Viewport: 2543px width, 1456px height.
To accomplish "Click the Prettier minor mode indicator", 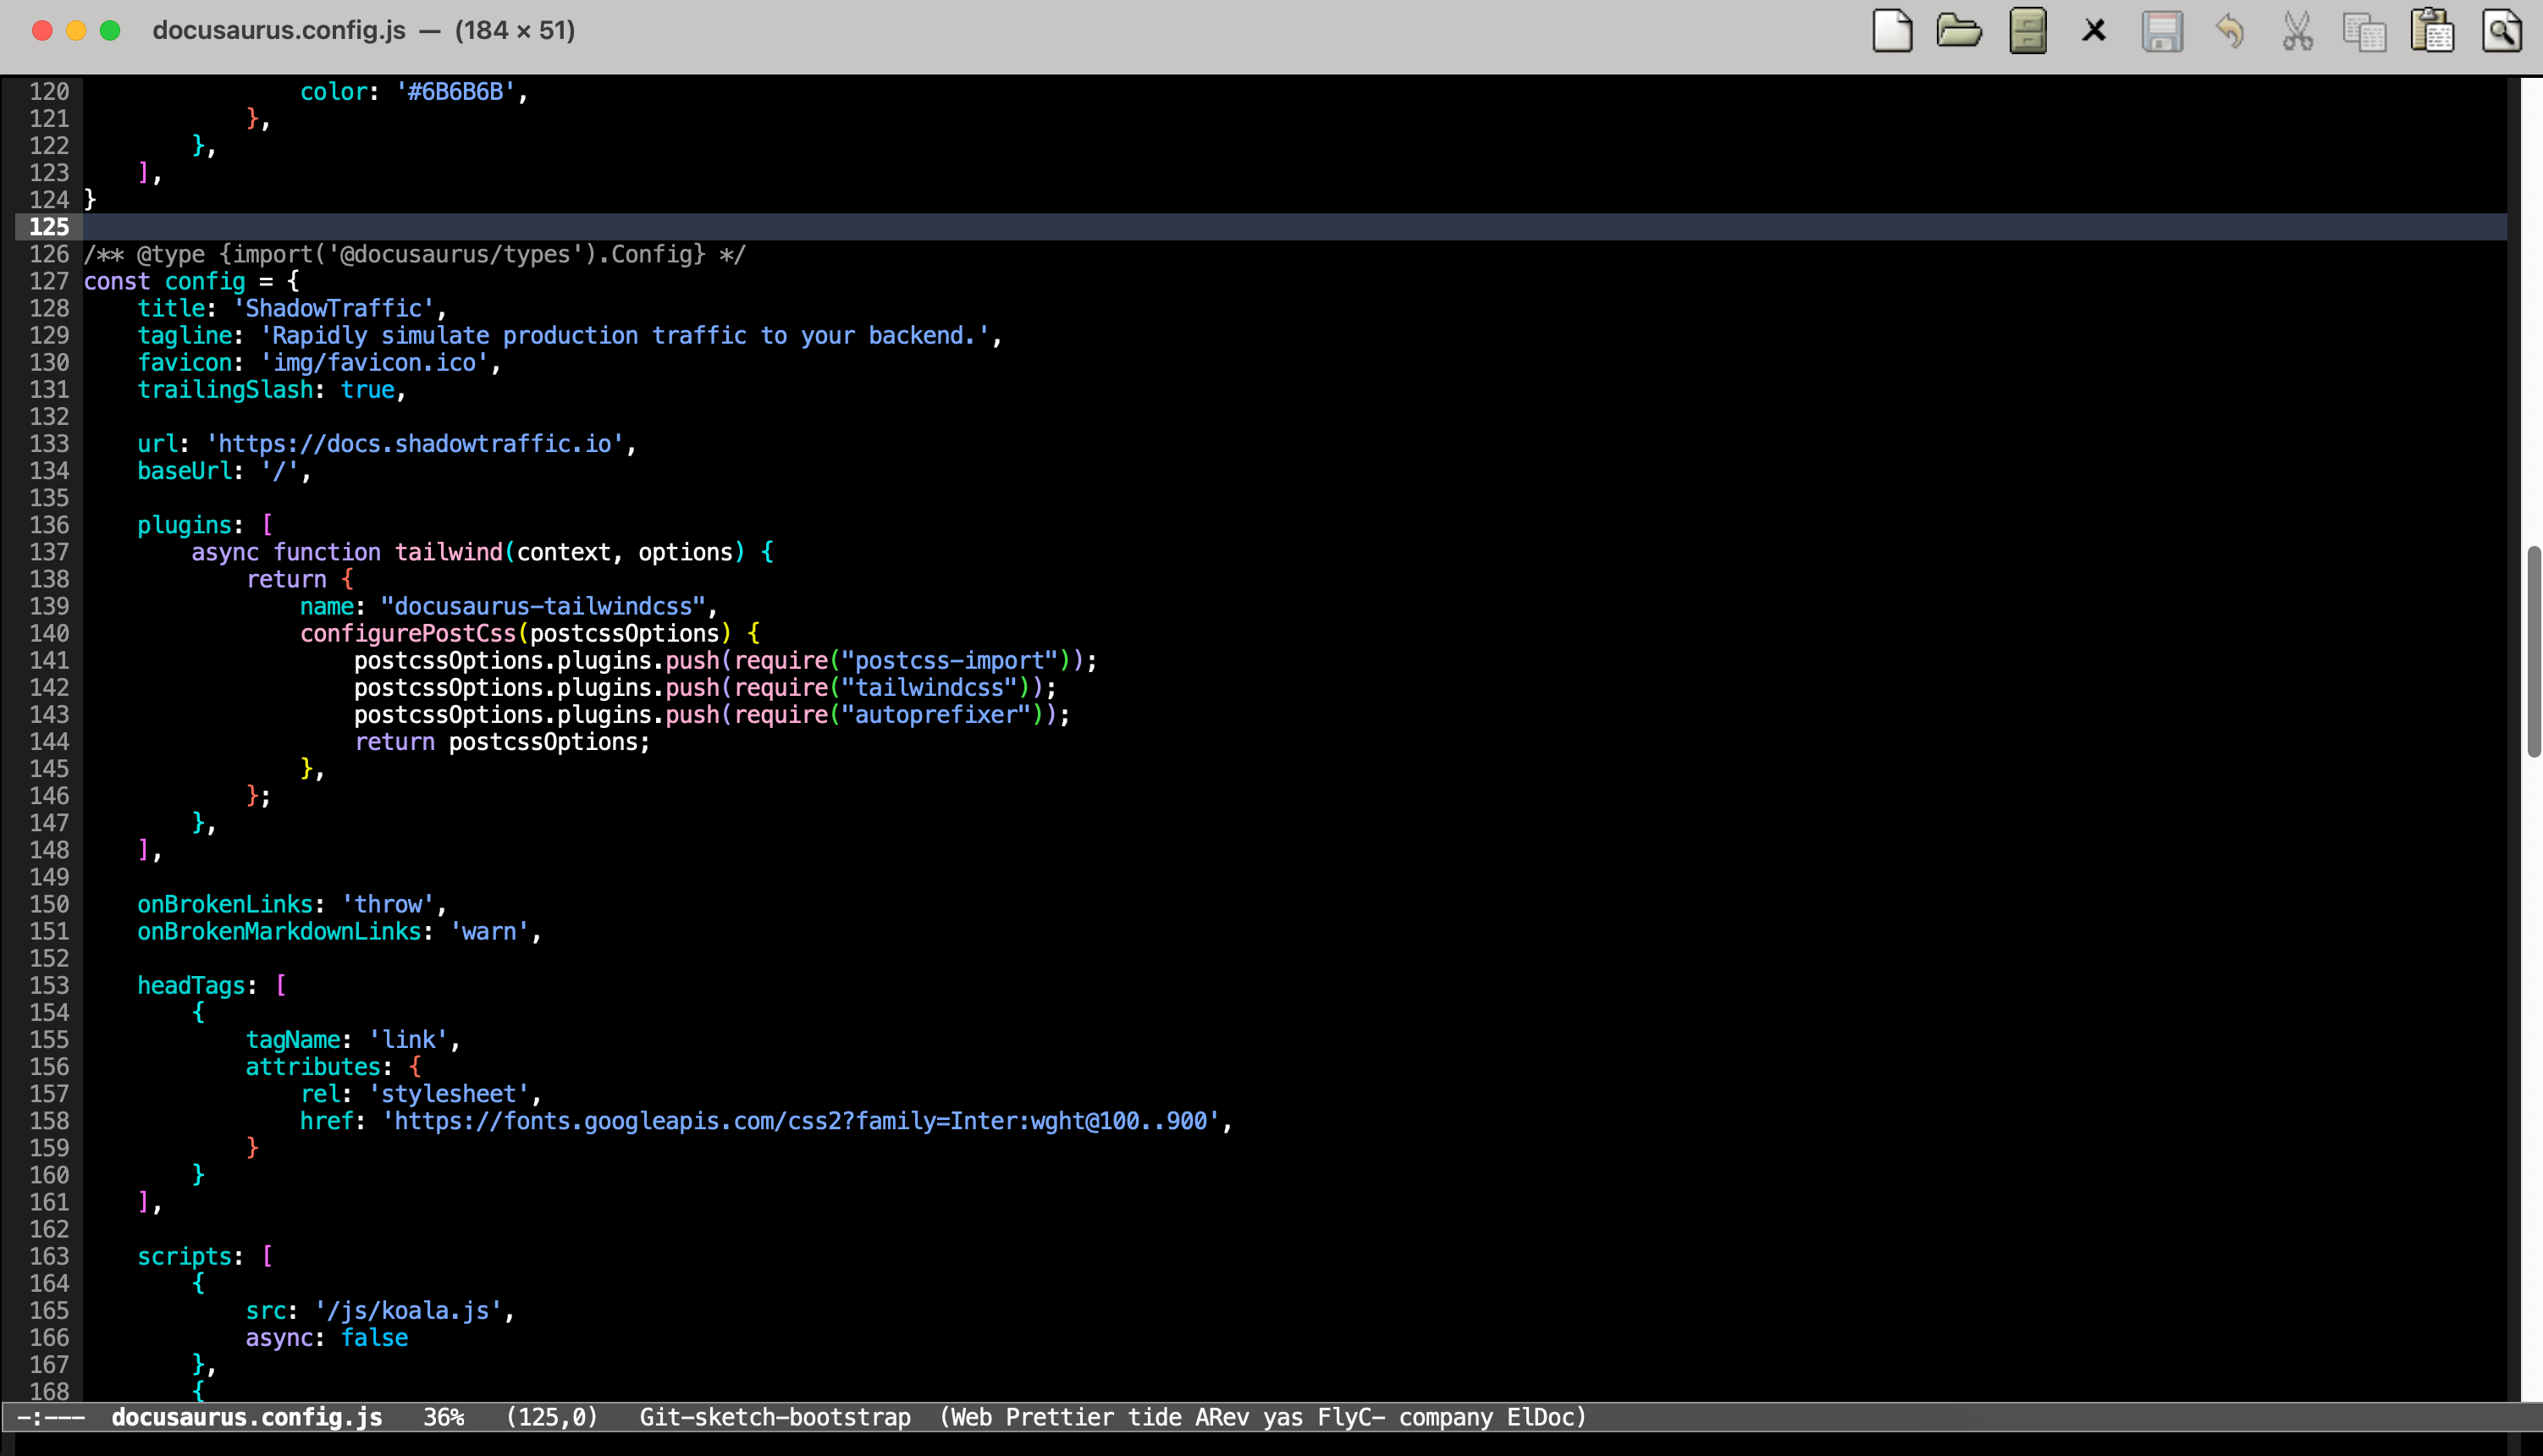I will (x=1059, y=1417).
